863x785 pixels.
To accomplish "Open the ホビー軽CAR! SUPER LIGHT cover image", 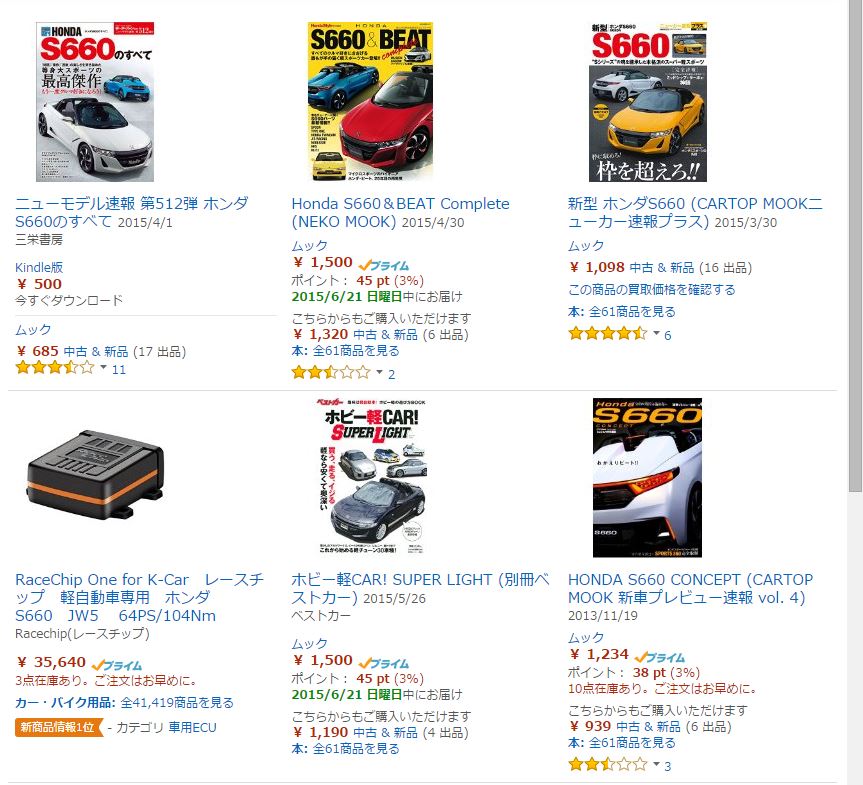I will [370, 478].
